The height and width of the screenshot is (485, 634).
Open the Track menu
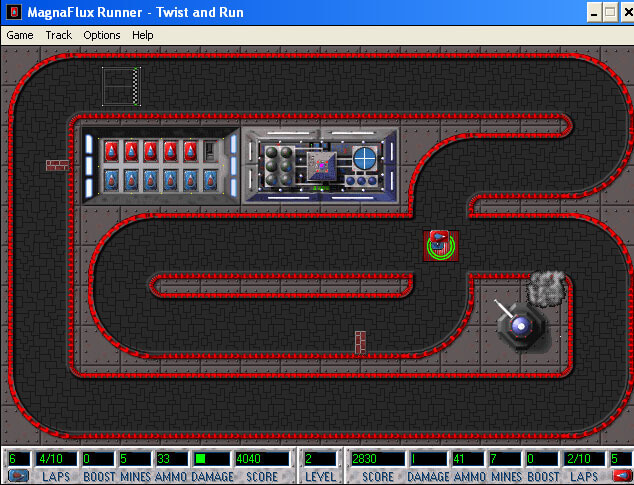coord(59,35)
